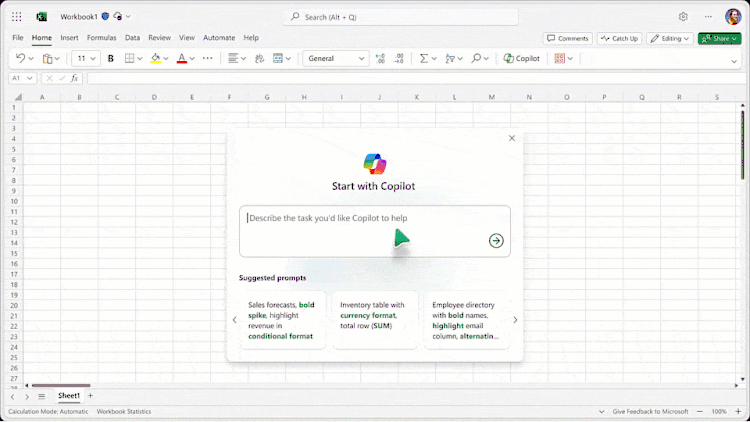Expand the font color dropdown arrow
This screenshot has height=422, width=750.
pos(192,58)
